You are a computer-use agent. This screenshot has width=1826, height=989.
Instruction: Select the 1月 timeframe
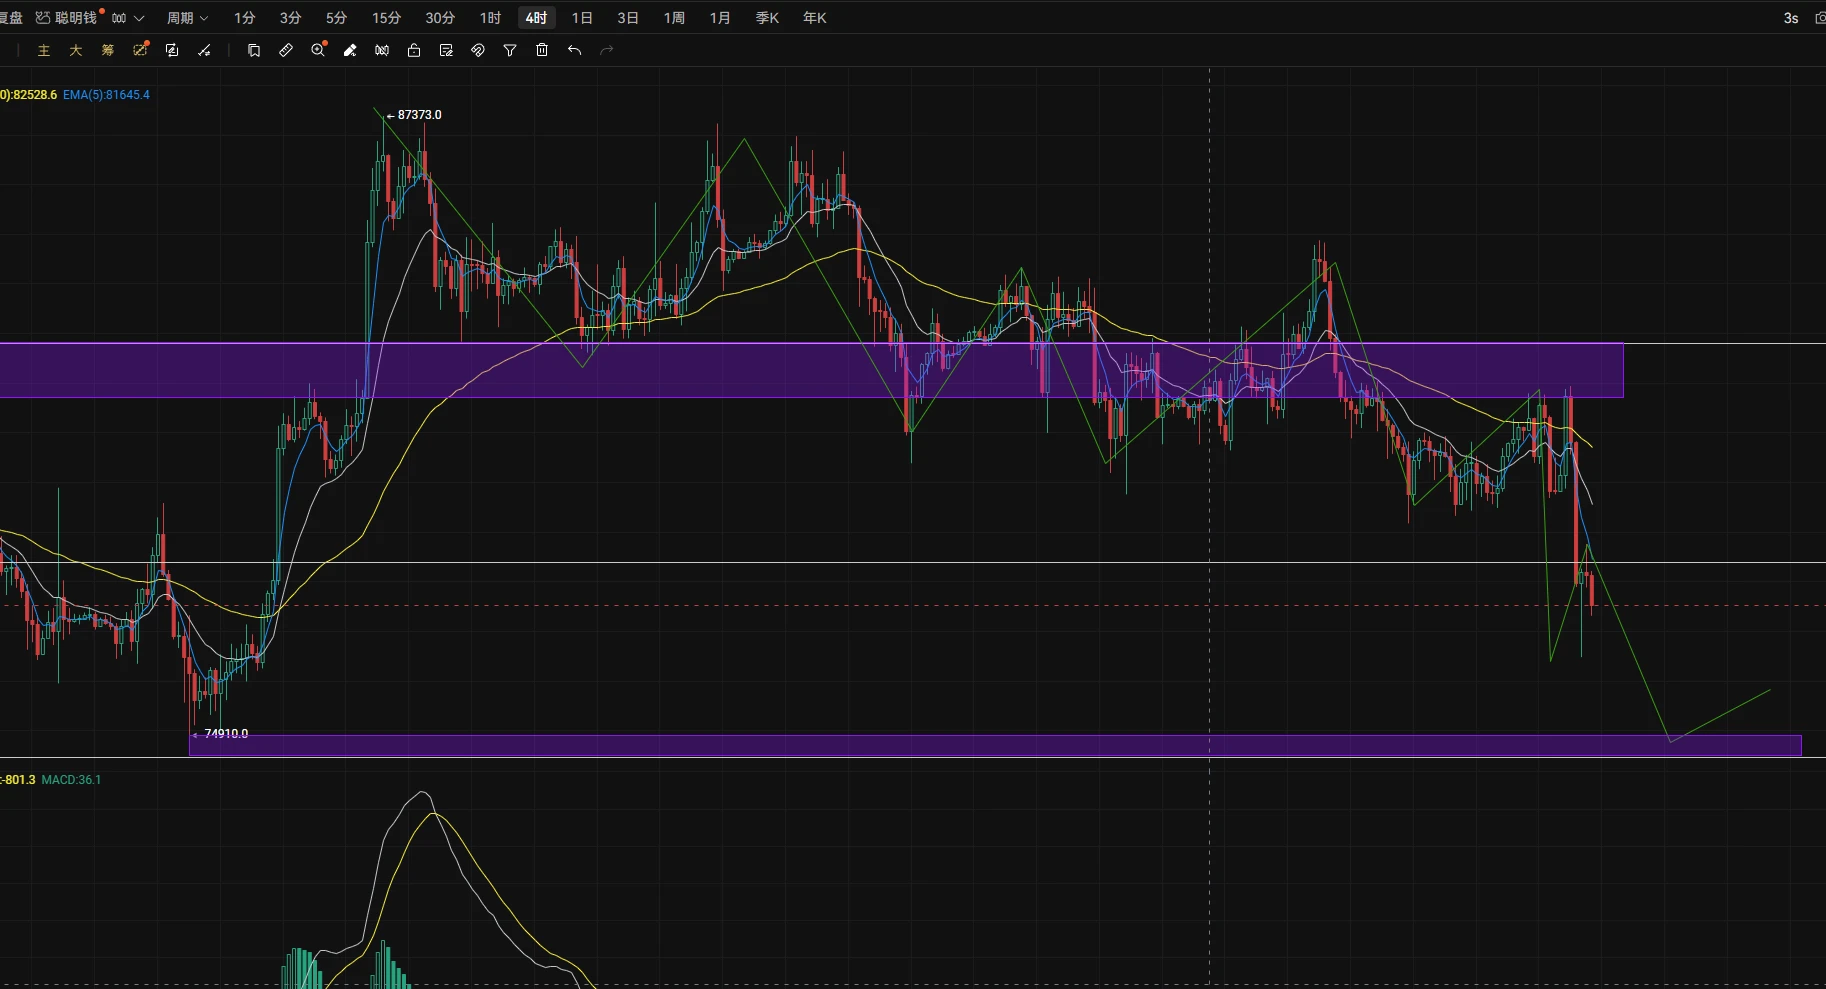tap(720, 18)
